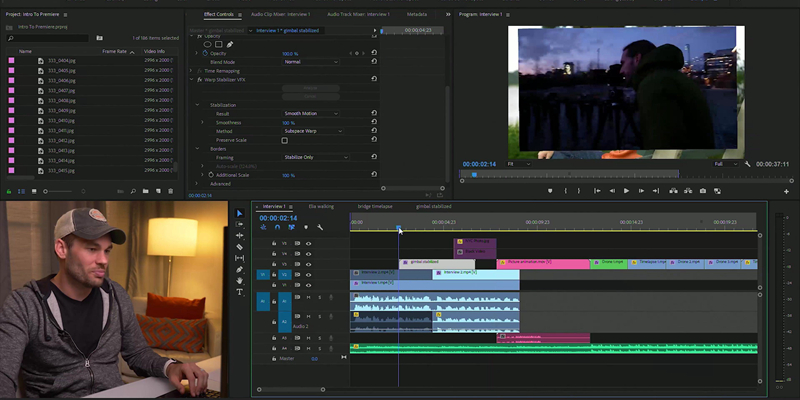Toggle linked selection in the timeline

click(x=291, y=227)
